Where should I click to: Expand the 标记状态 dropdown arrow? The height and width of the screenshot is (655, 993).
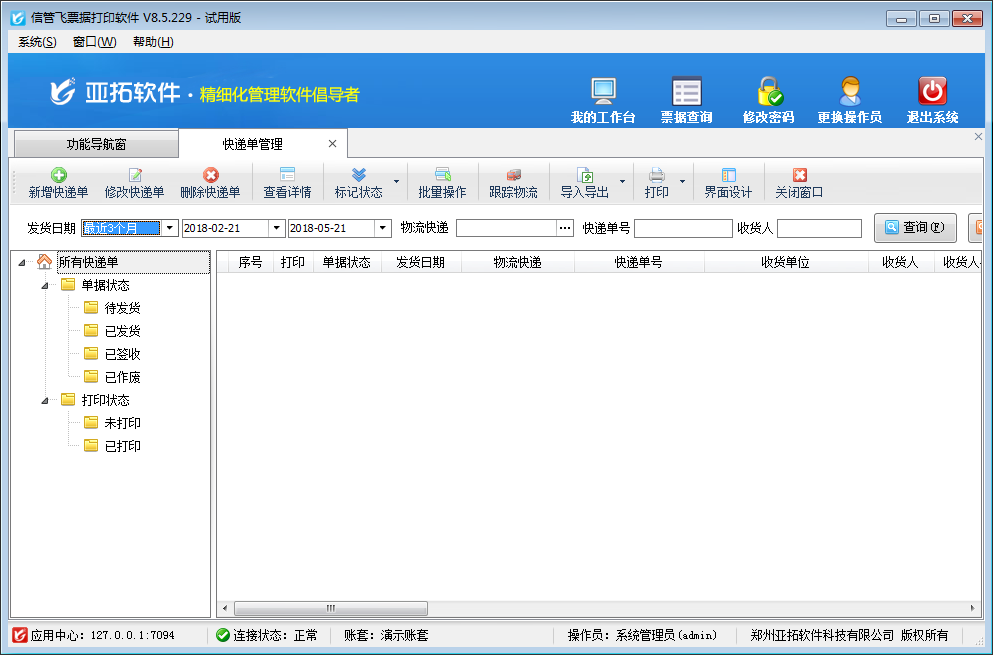click(x=394, y=182)
